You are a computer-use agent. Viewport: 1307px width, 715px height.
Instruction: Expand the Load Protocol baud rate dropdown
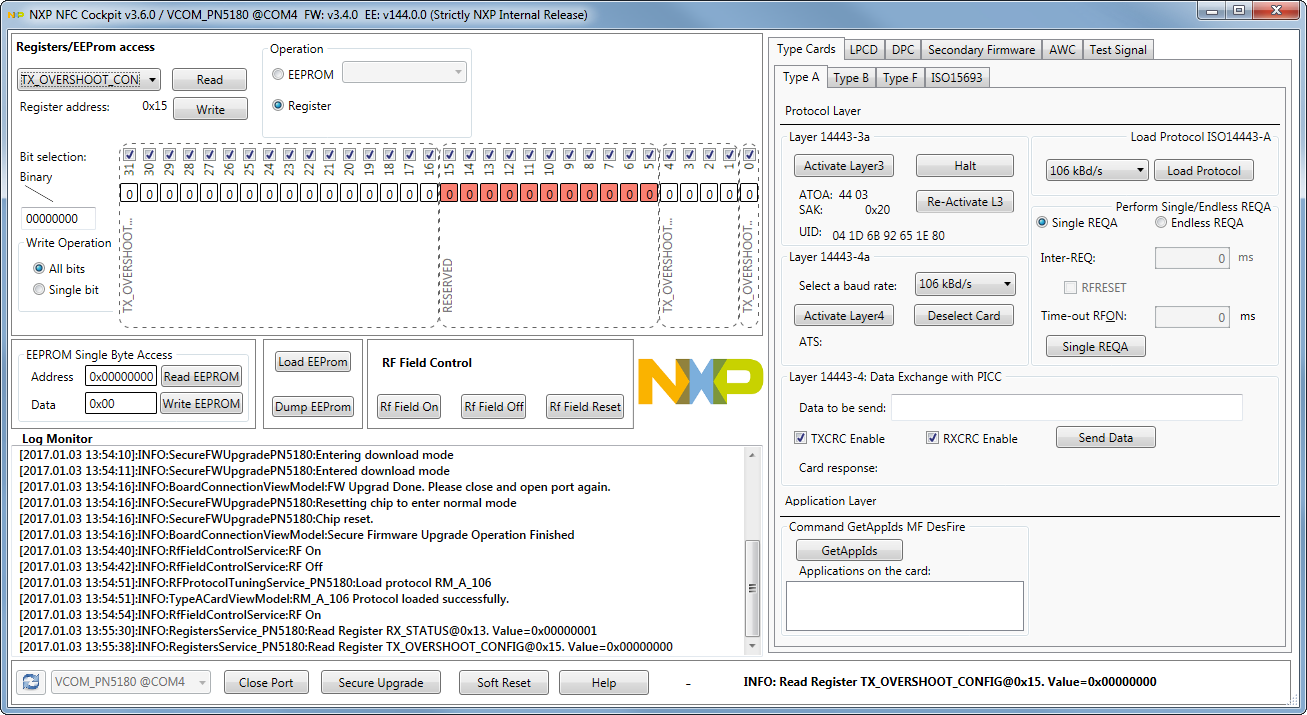coord(1097,171)
